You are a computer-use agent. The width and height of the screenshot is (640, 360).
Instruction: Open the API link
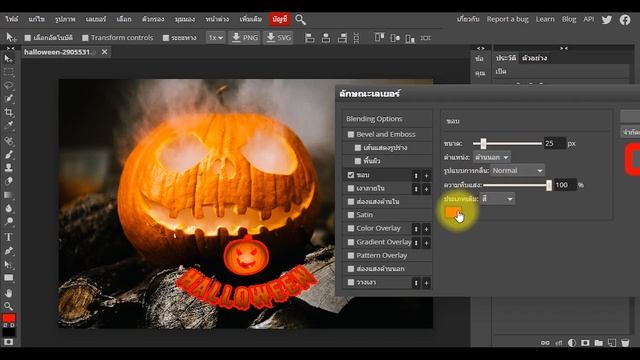click(589, 19)
